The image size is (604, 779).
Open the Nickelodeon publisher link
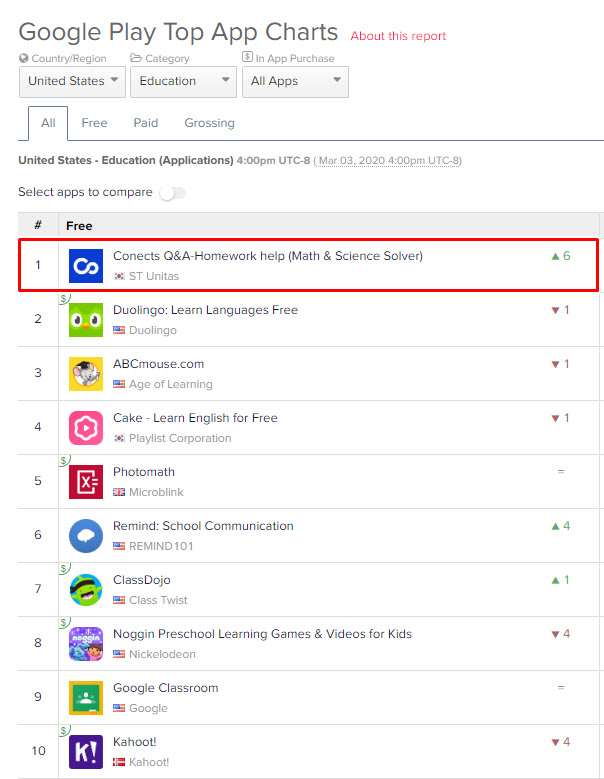click(162, 654)
